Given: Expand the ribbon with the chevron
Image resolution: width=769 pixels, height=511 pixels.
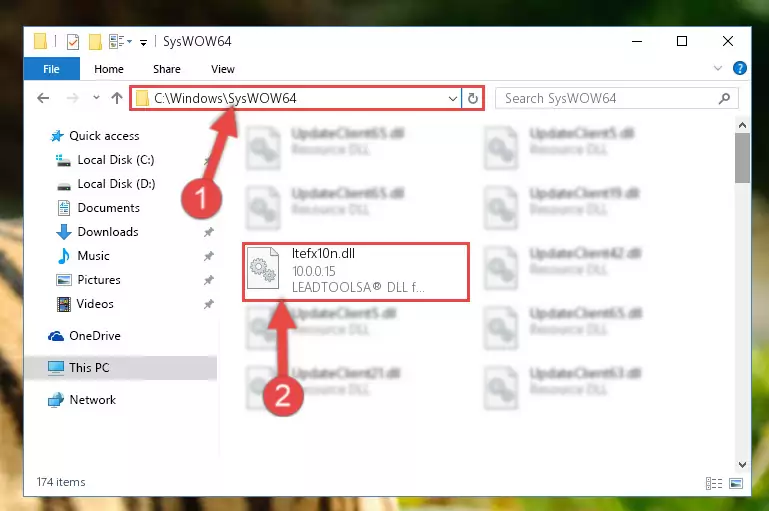Looking at the screenshot, I should click(x=718, y=68).
